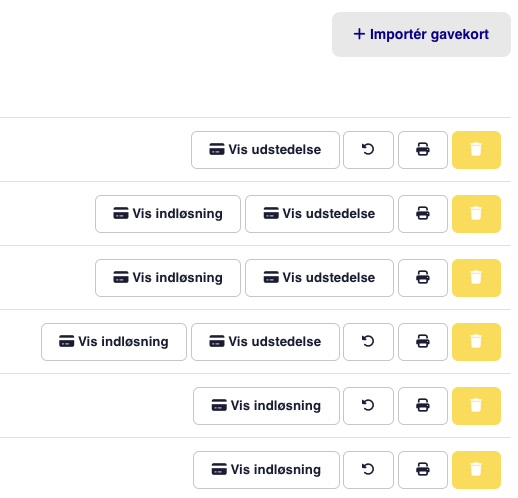
Task: Print the last row's gift card
Action: pos(423,470)
